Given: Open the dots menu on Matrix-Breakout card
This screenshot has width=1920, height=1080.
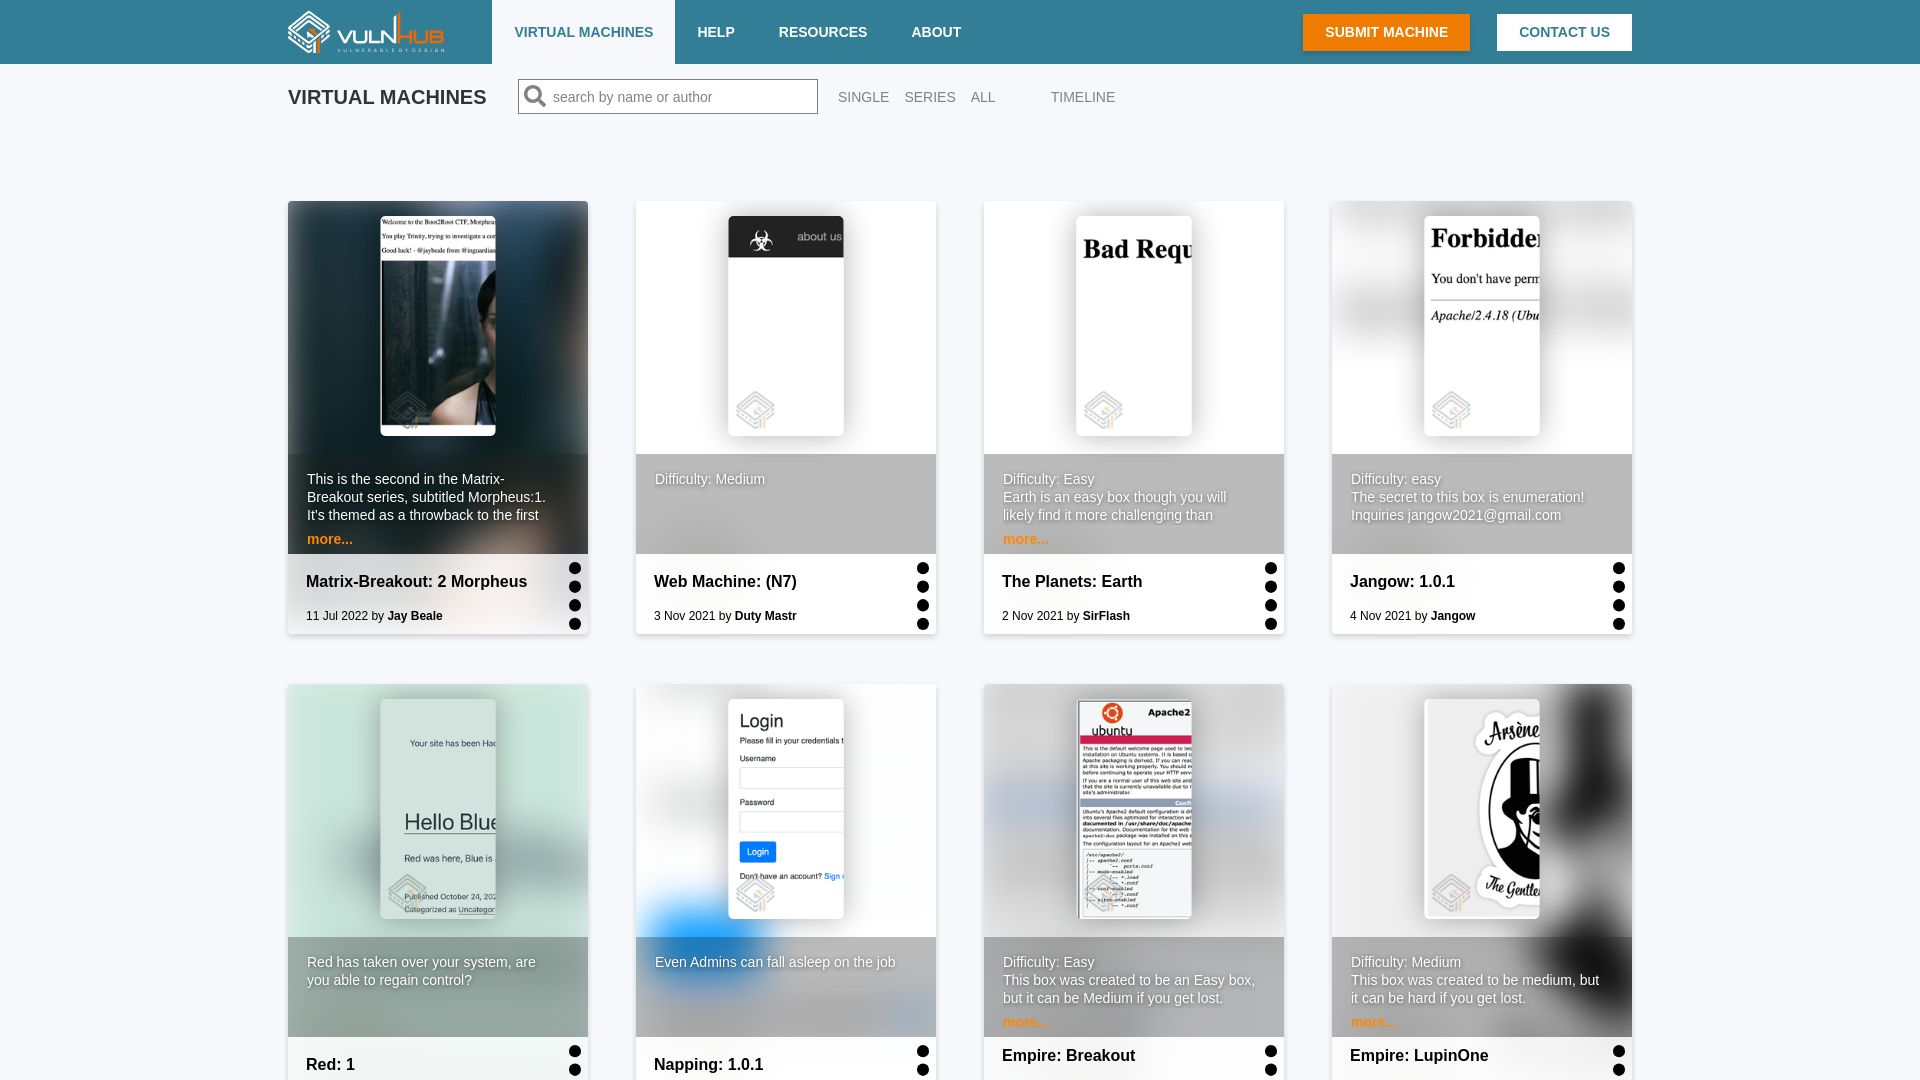Looking at the screenshot, I should click(575, 596).
